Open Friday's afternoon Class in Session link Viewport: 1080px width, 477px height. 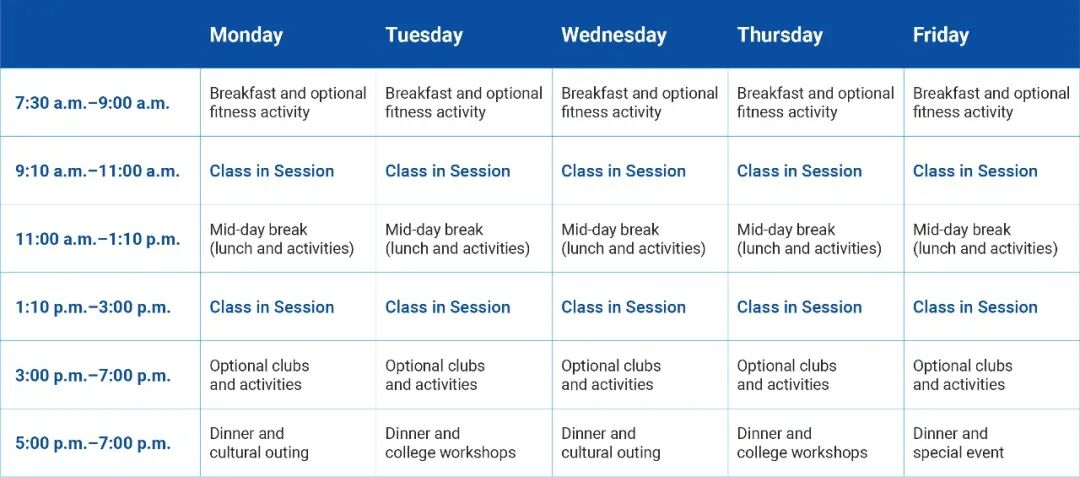click(975, 307)
